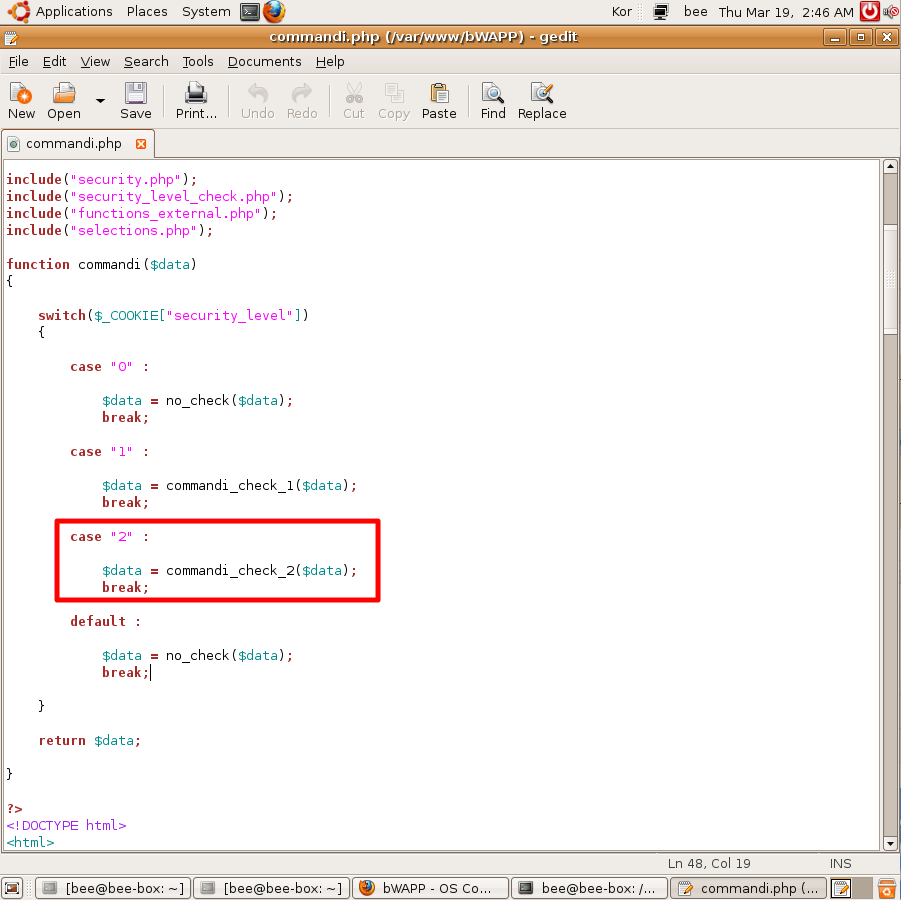Click the scrollbar down arrow
The image size is (901, 900).
(890, 844)
